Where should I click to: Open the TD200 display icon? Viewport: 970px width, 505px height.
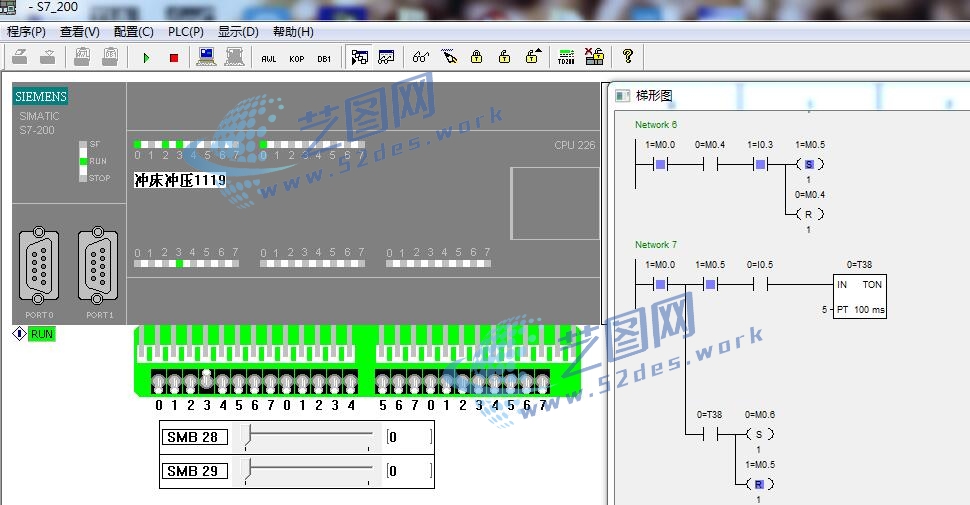click(x=566, y=57)
